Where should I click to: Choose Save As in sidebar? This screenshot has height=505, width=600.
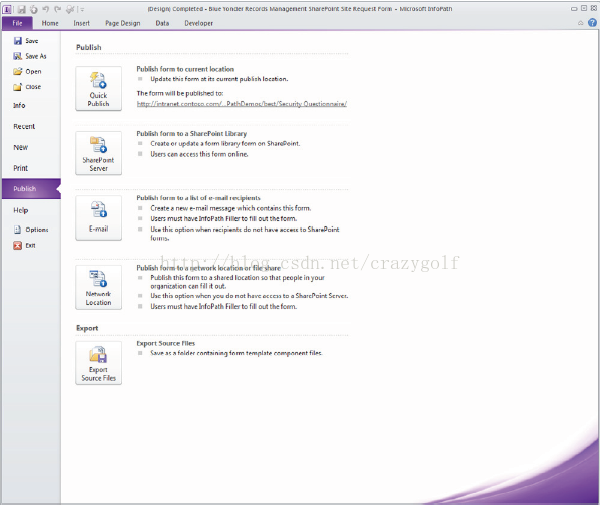pyautogui.click(x=29, y=56)
